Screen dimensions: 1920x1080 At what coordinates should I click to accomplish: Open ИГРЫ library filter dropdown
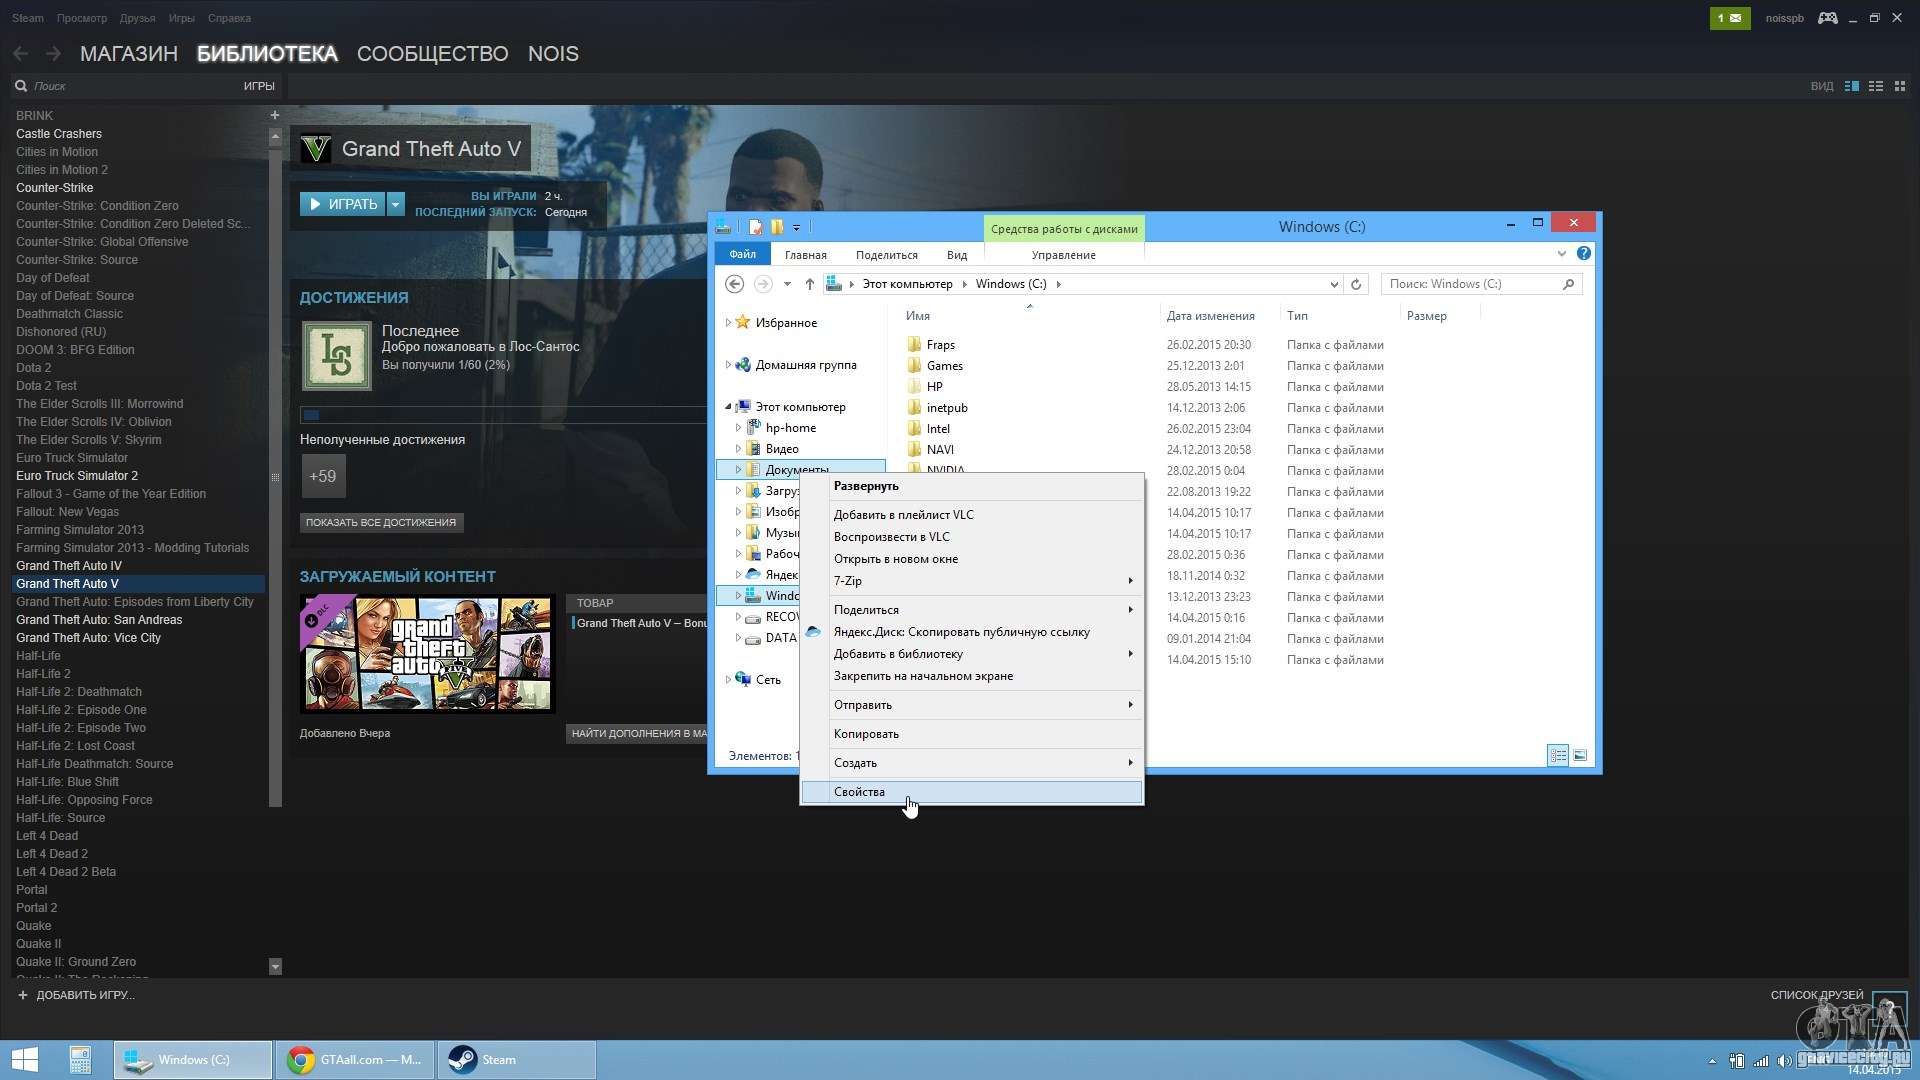tap(259, 86)
